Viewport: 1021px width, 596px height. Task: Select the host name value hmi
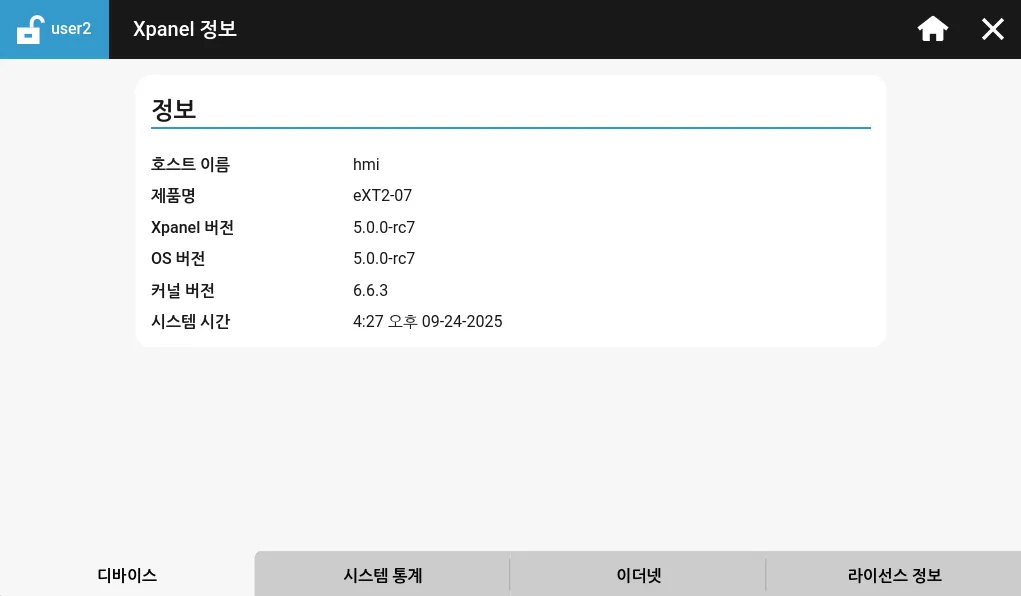click(x=366, y=165)
